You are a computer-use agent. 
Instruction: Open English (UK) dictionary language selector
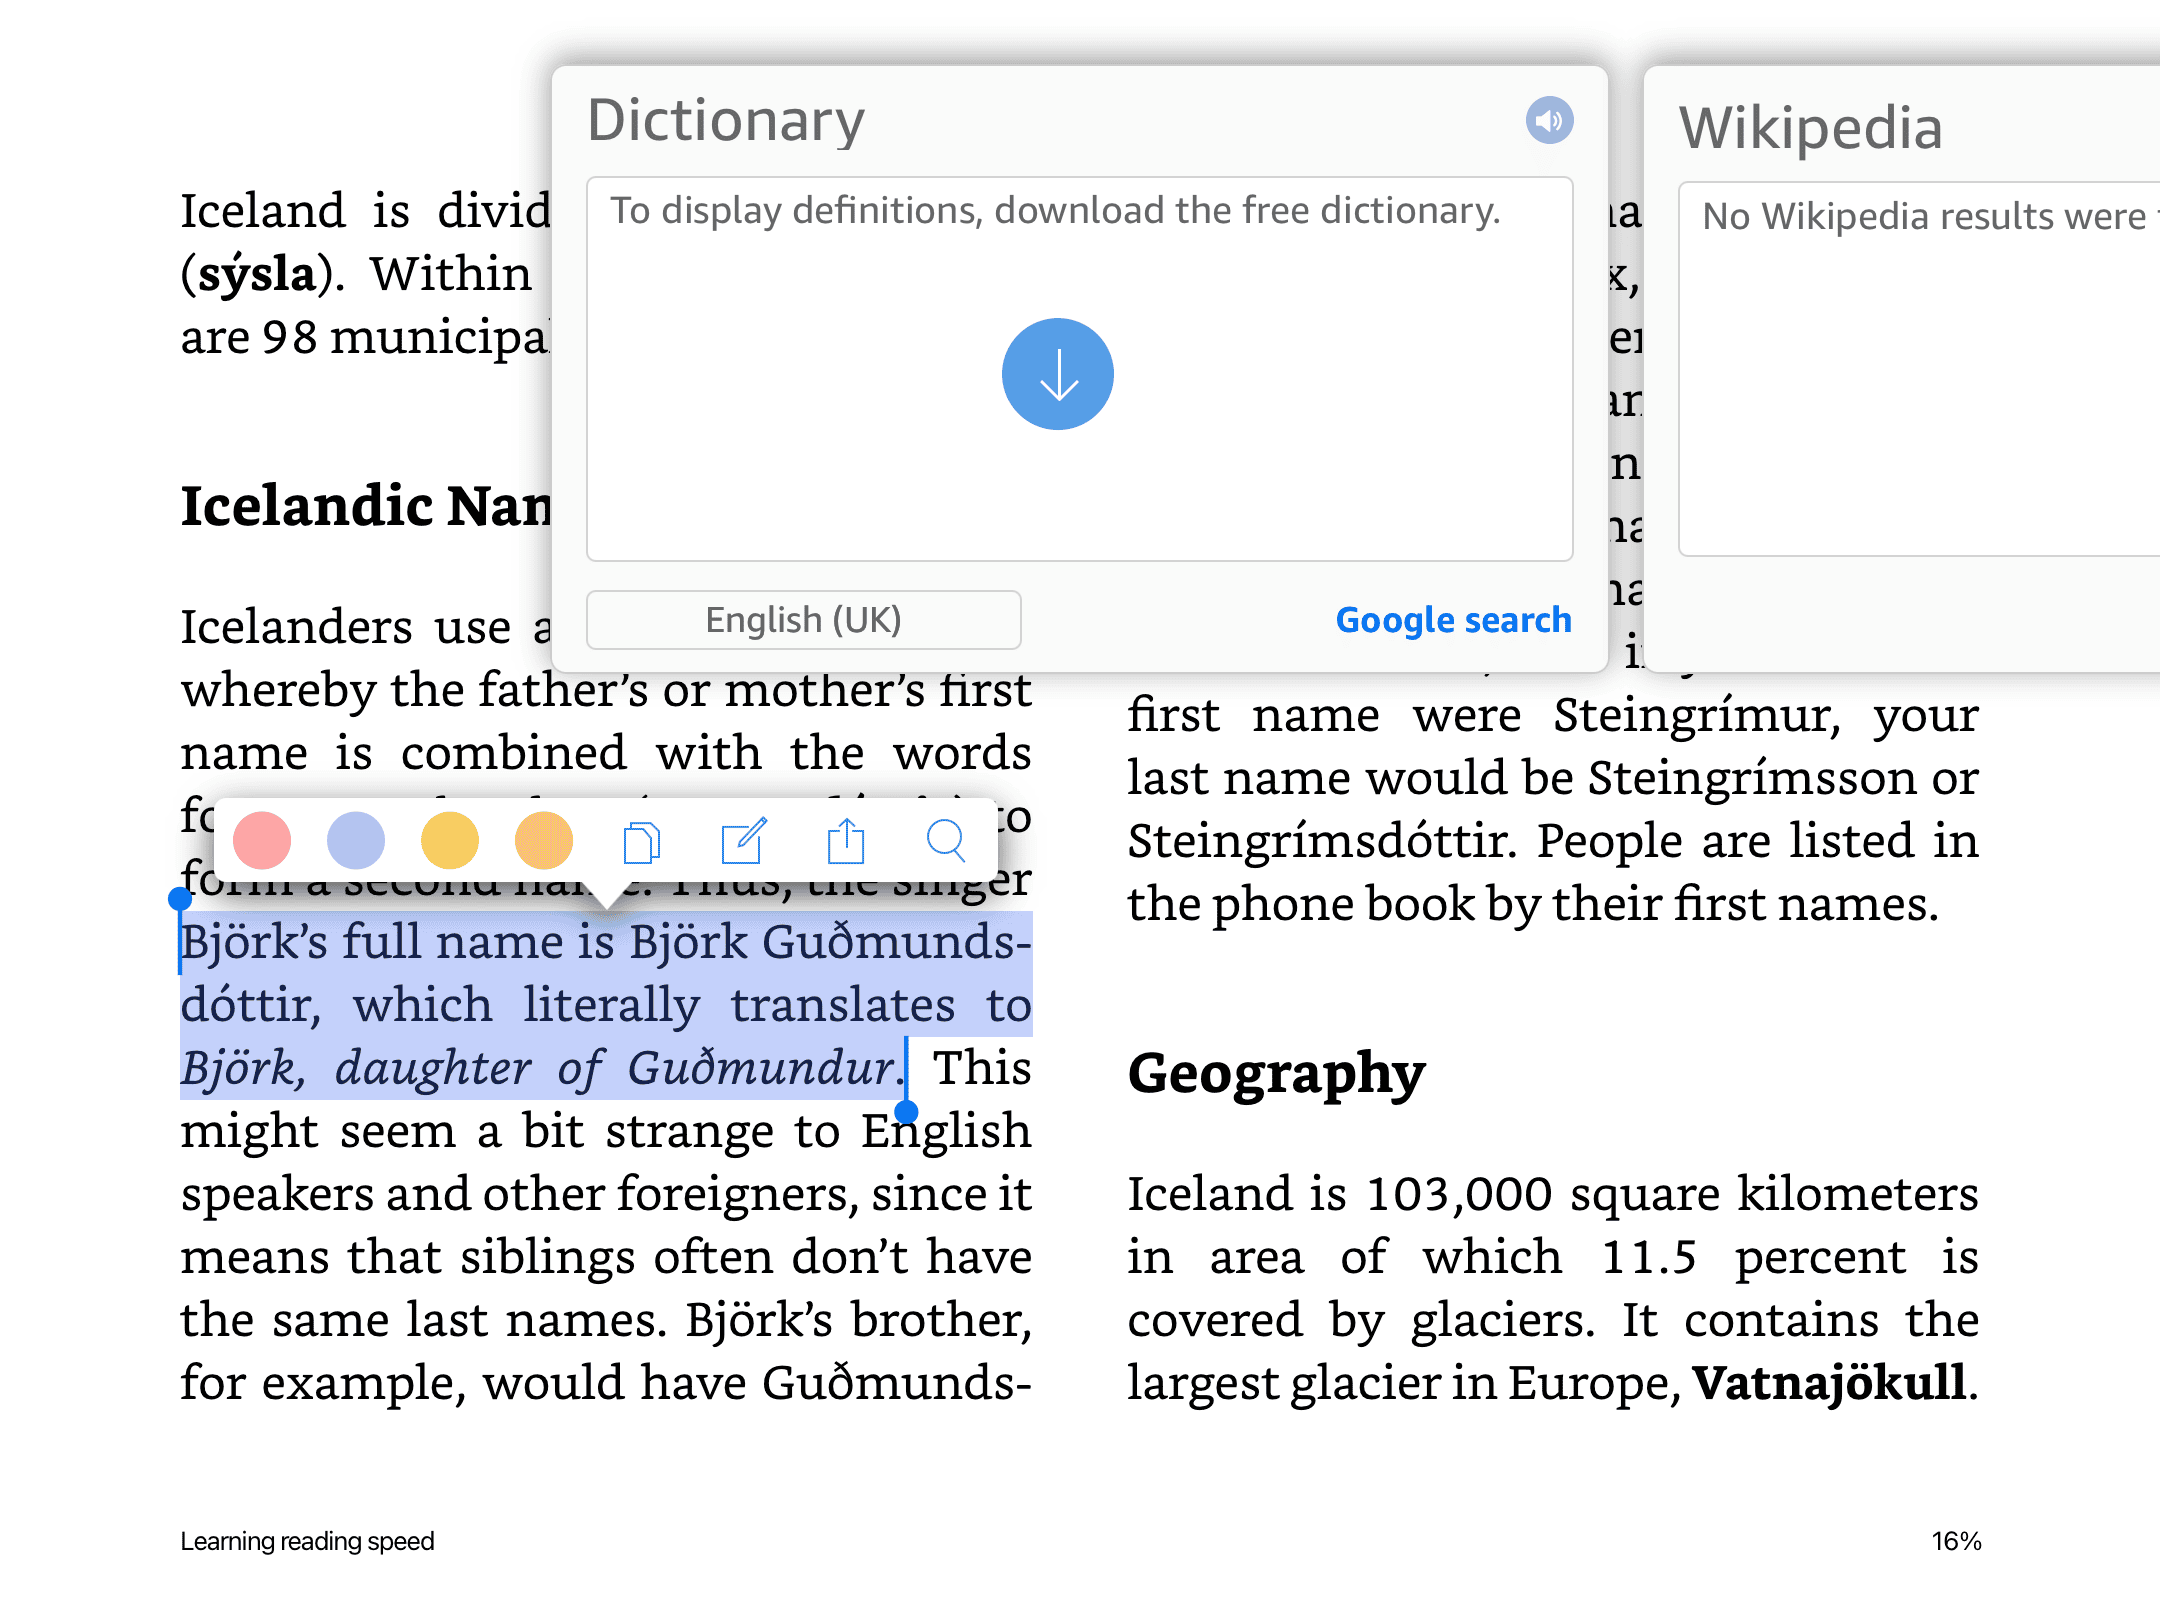(803, 620)
